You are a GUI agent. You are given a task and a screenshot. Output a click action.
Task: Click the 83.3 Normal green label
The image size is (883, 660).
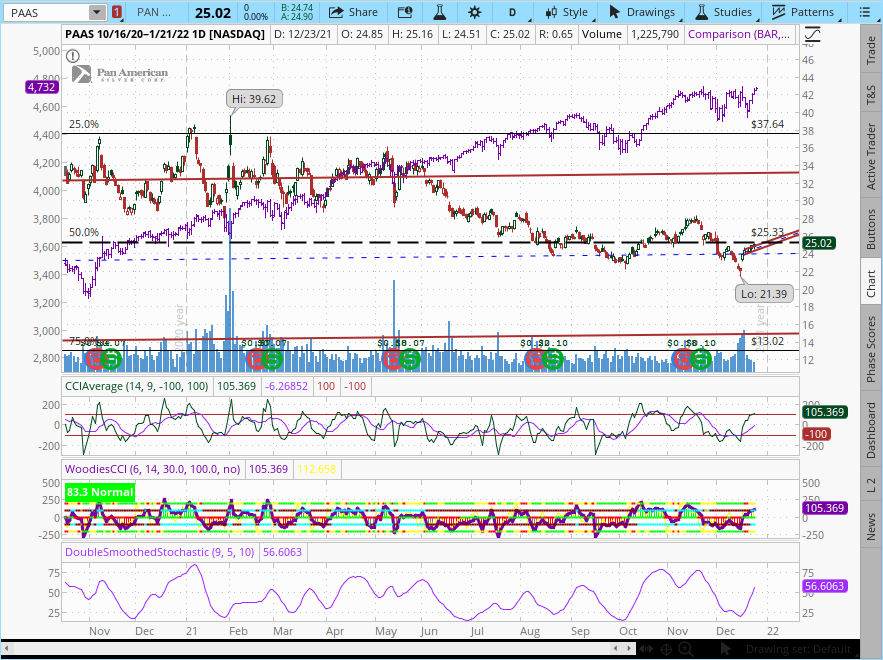pyautogui.click(x=100, y=492)
